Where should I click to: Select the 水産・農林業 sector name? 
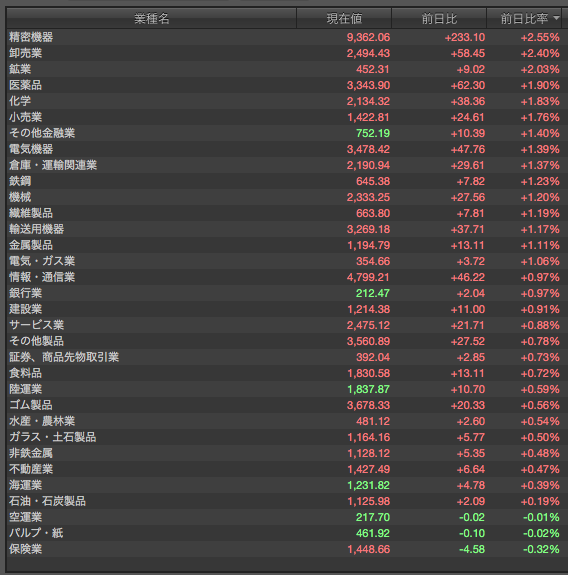point(42,421)
